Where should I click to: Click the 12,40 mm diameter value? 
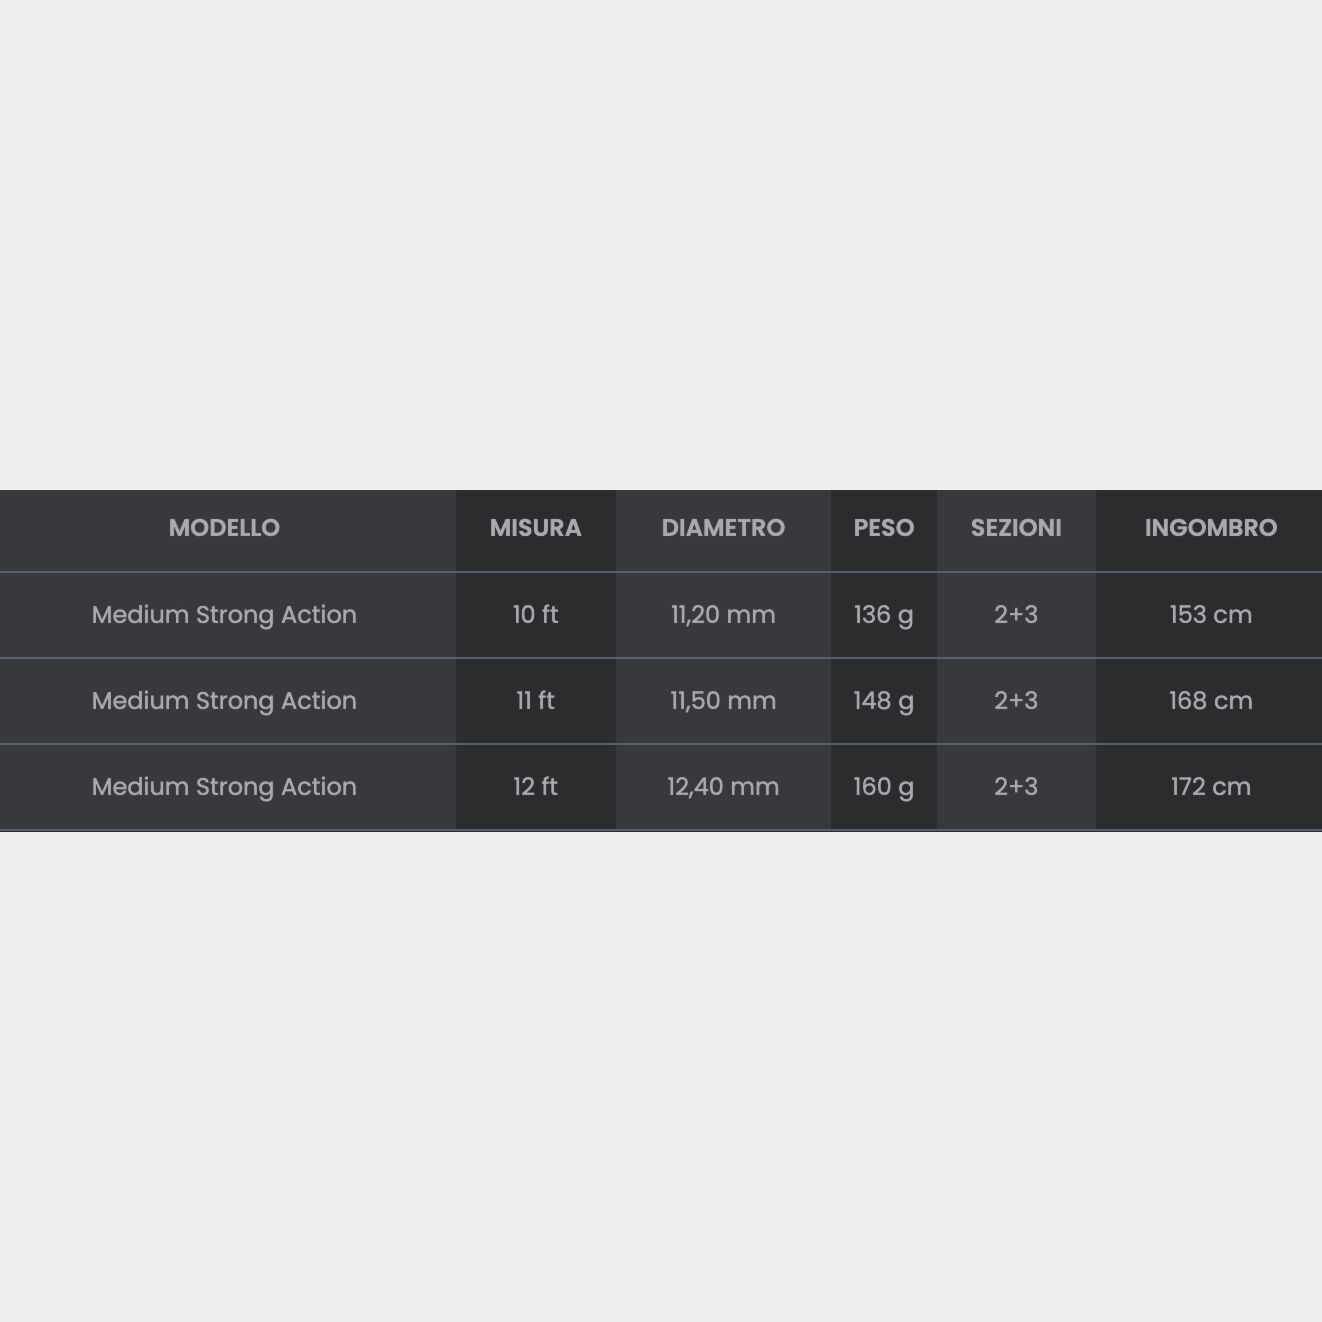(x=723, y=787)
